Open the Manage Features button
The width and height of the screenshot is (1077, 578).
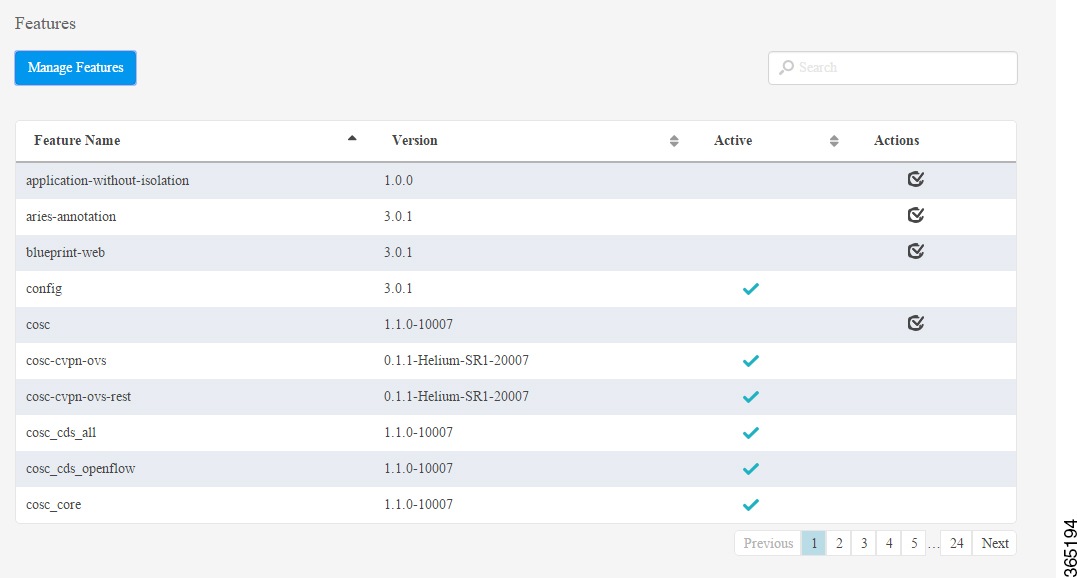[76, 68]
